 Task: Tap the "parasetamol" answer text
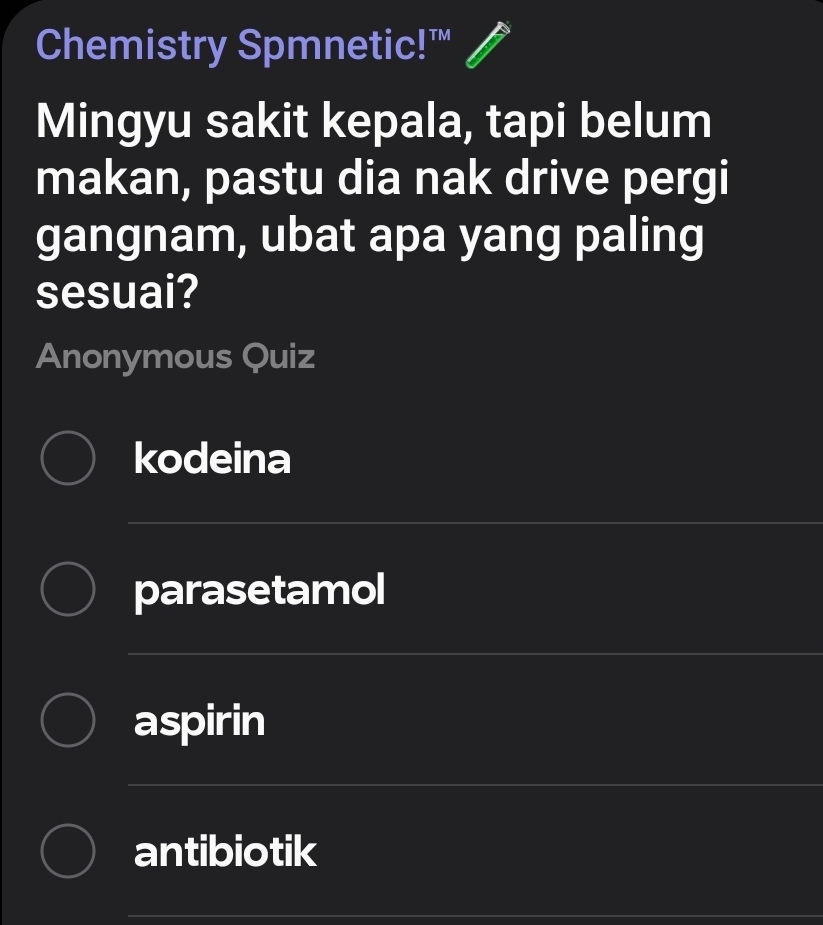[259, 592]
